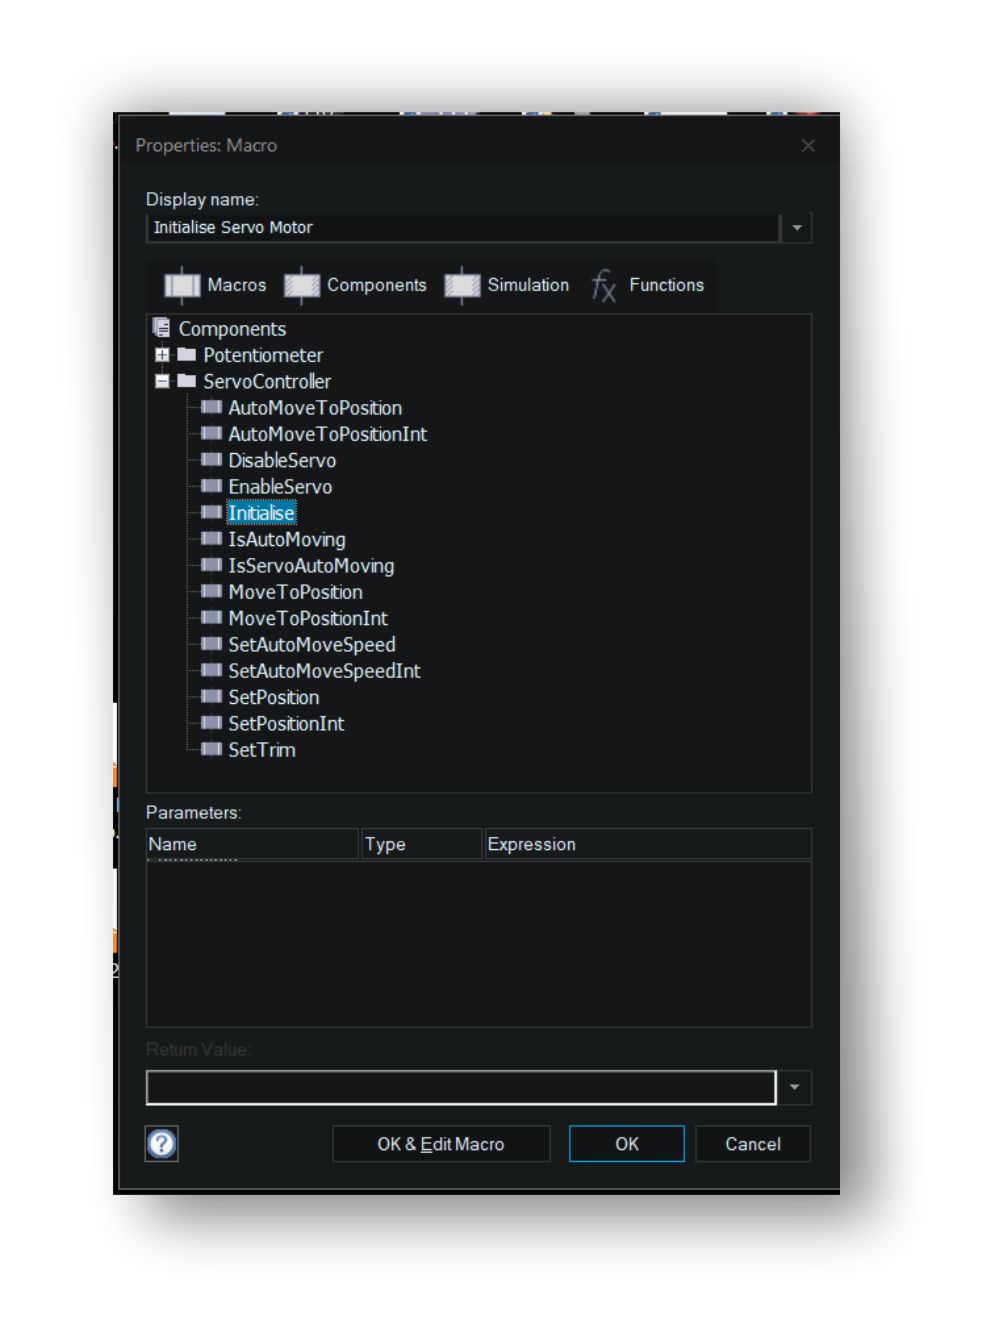Select the SetPositionInt macro label
Screen dimensions: 987x1330
point(286,723)
